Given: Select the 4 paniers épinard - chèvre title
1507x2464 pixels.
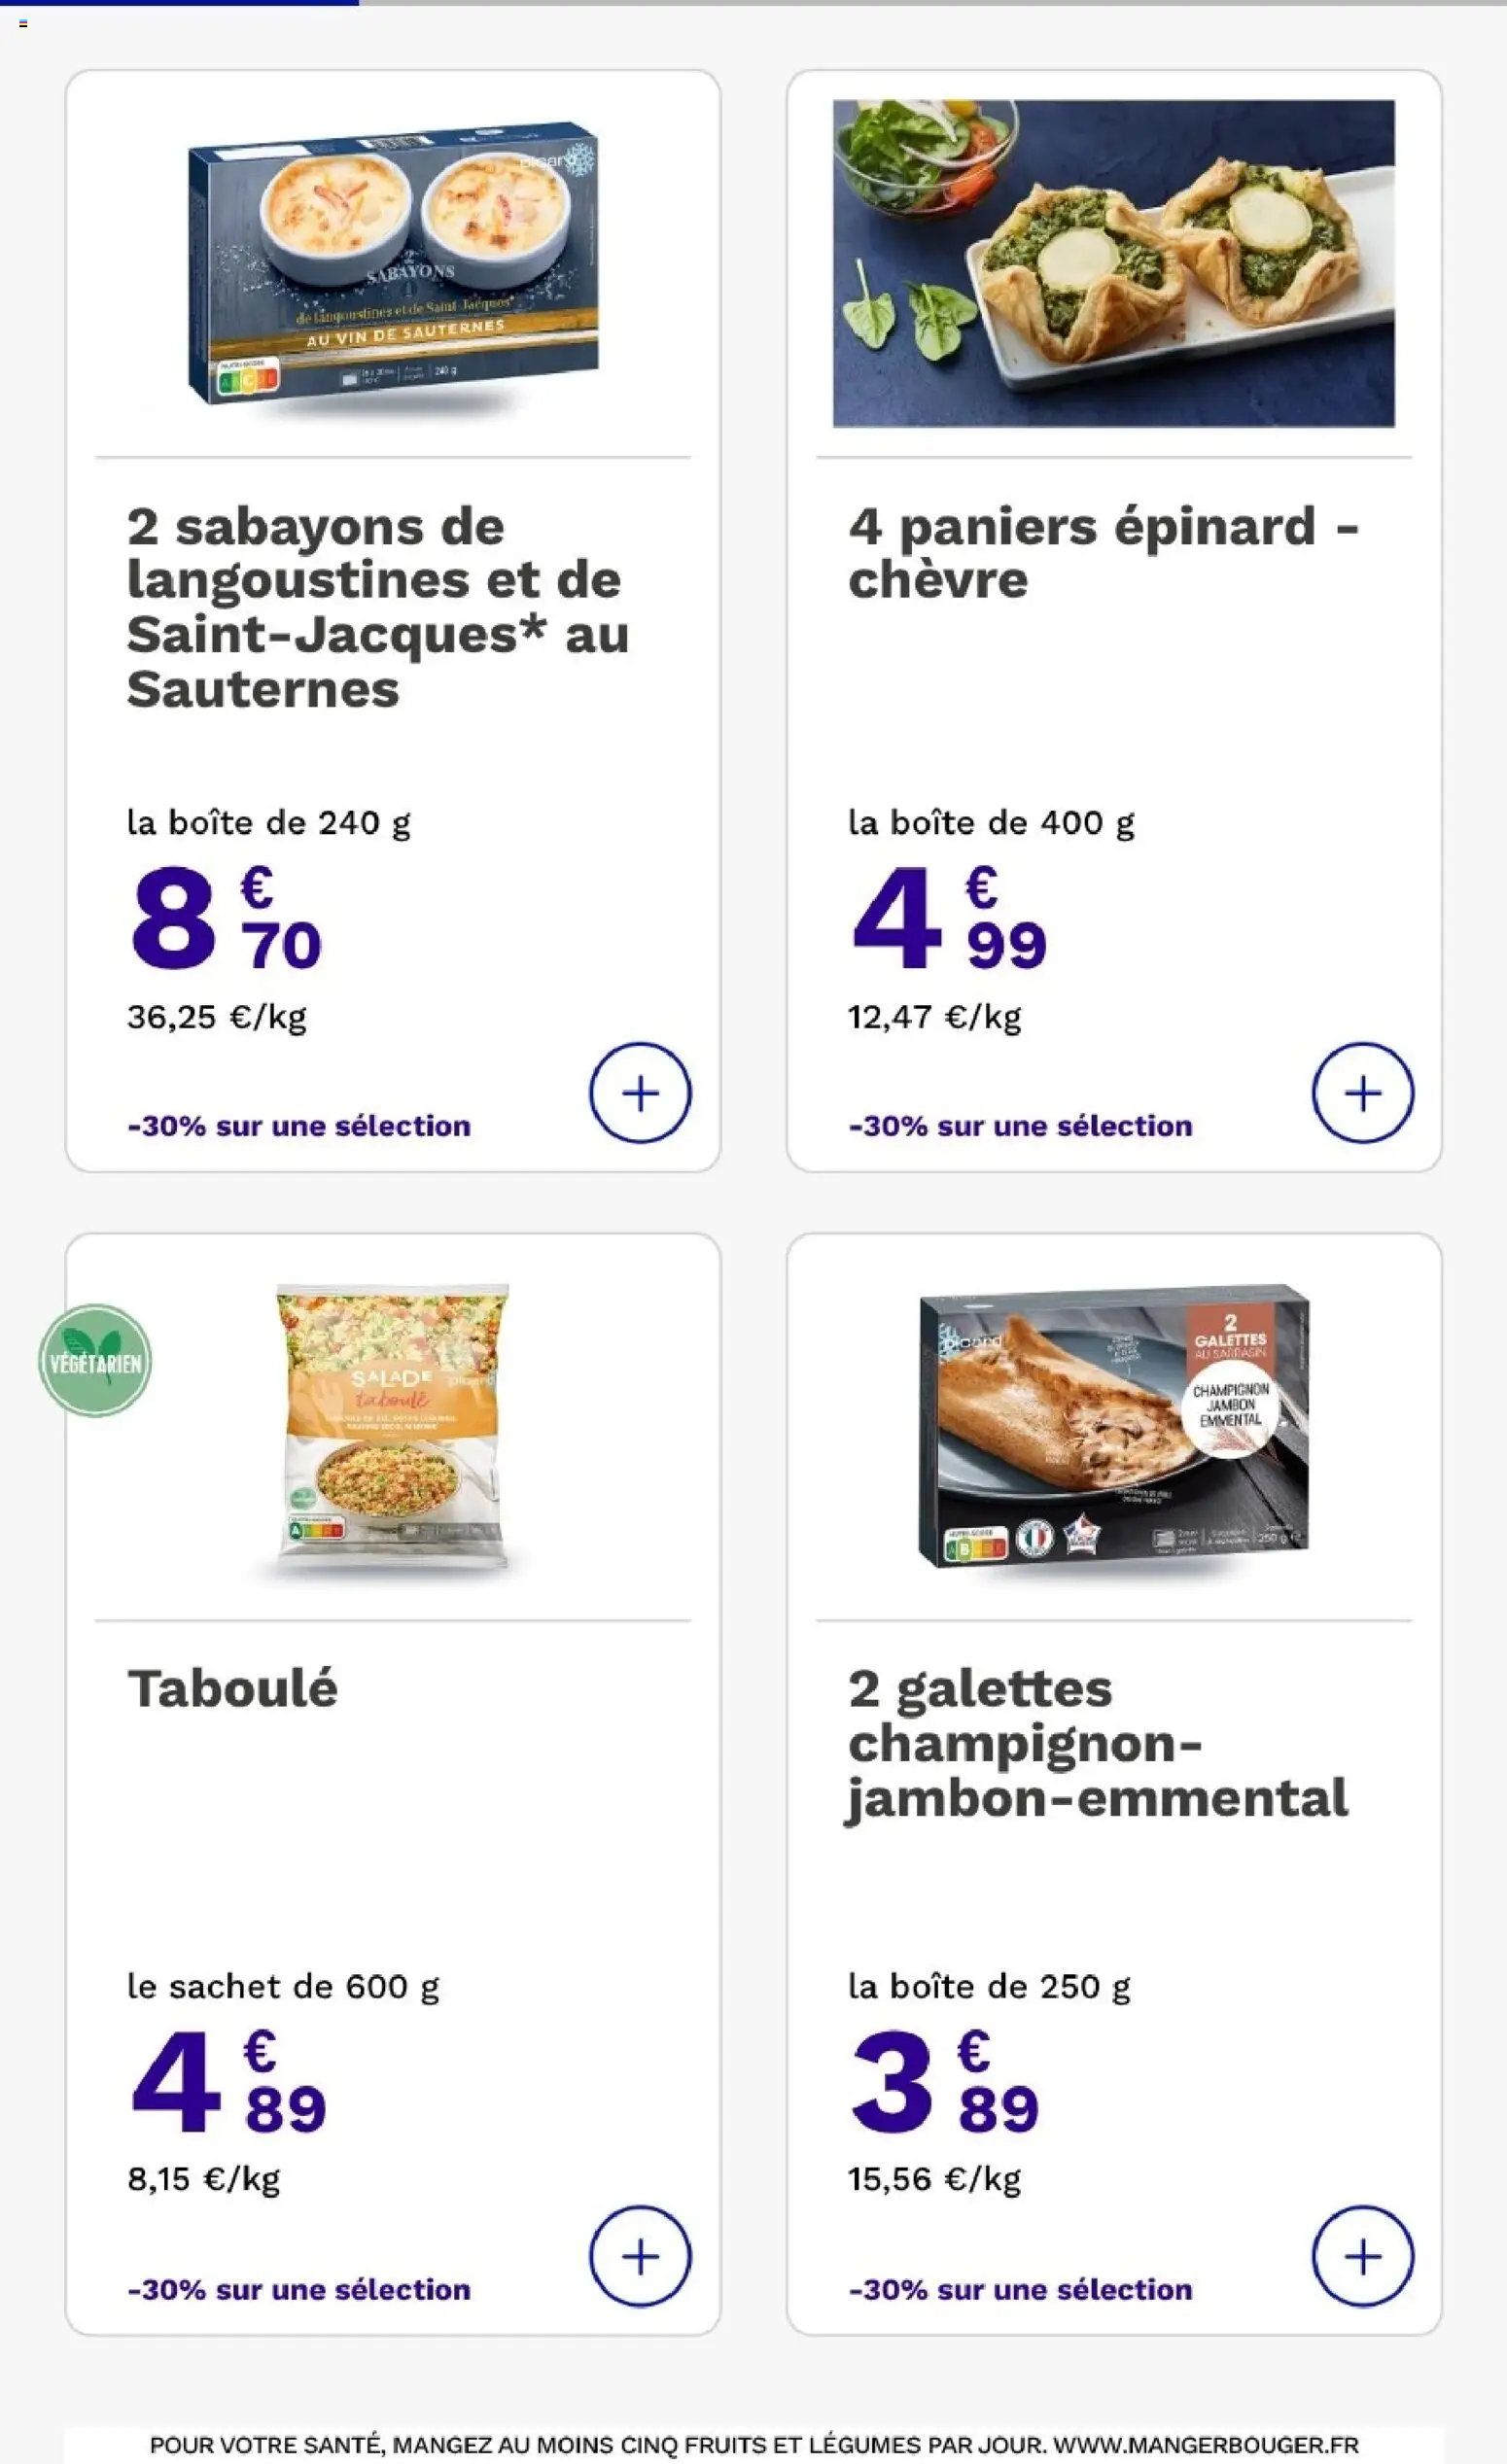Looking at the screenshot, I should point(1103,553).
